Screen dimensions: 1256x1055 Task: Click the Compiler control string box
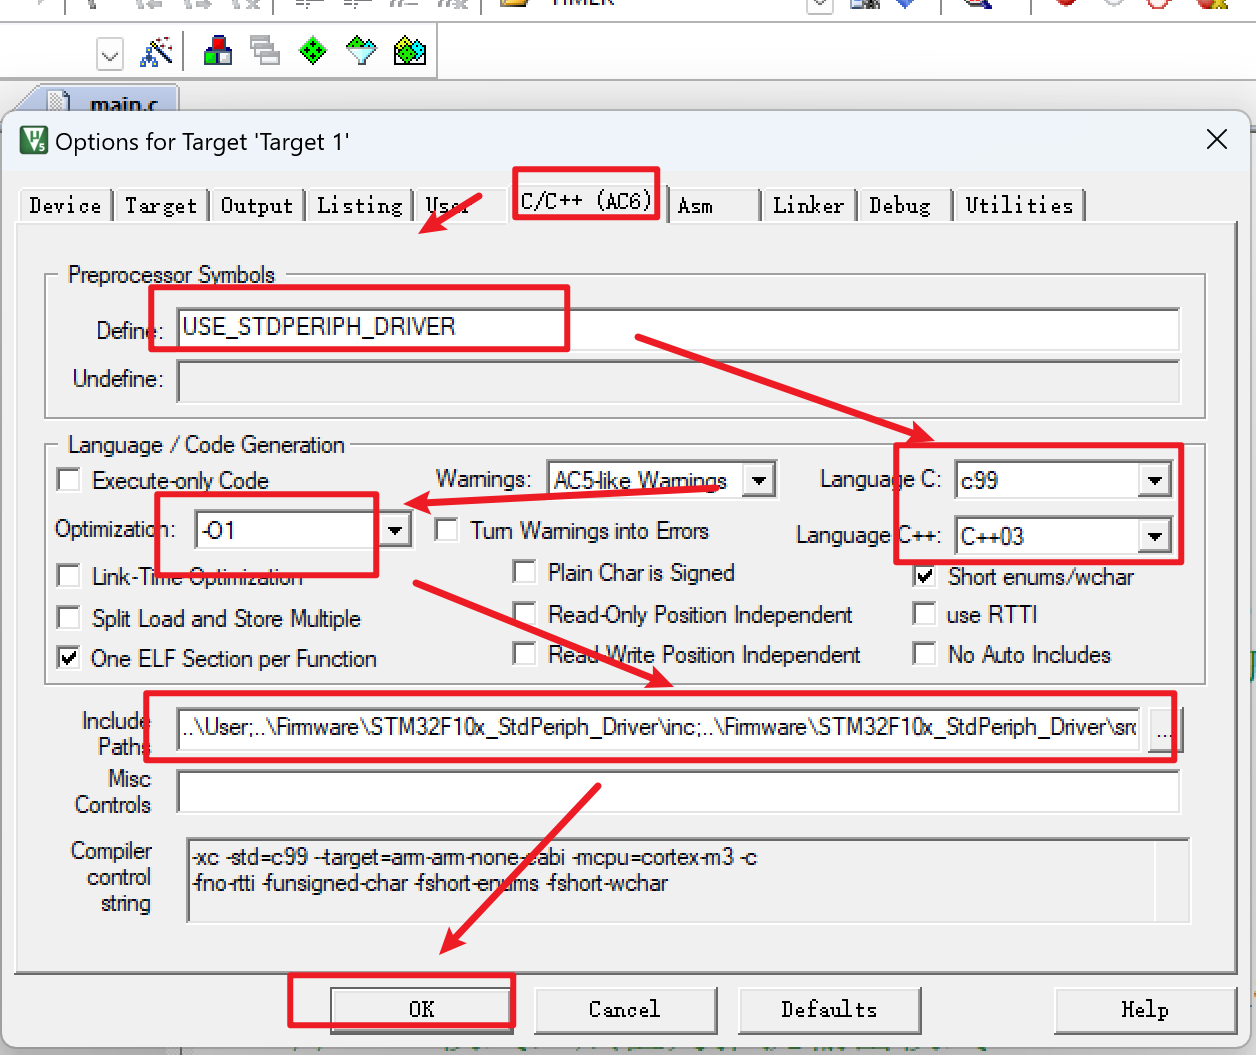coord(689,879)
